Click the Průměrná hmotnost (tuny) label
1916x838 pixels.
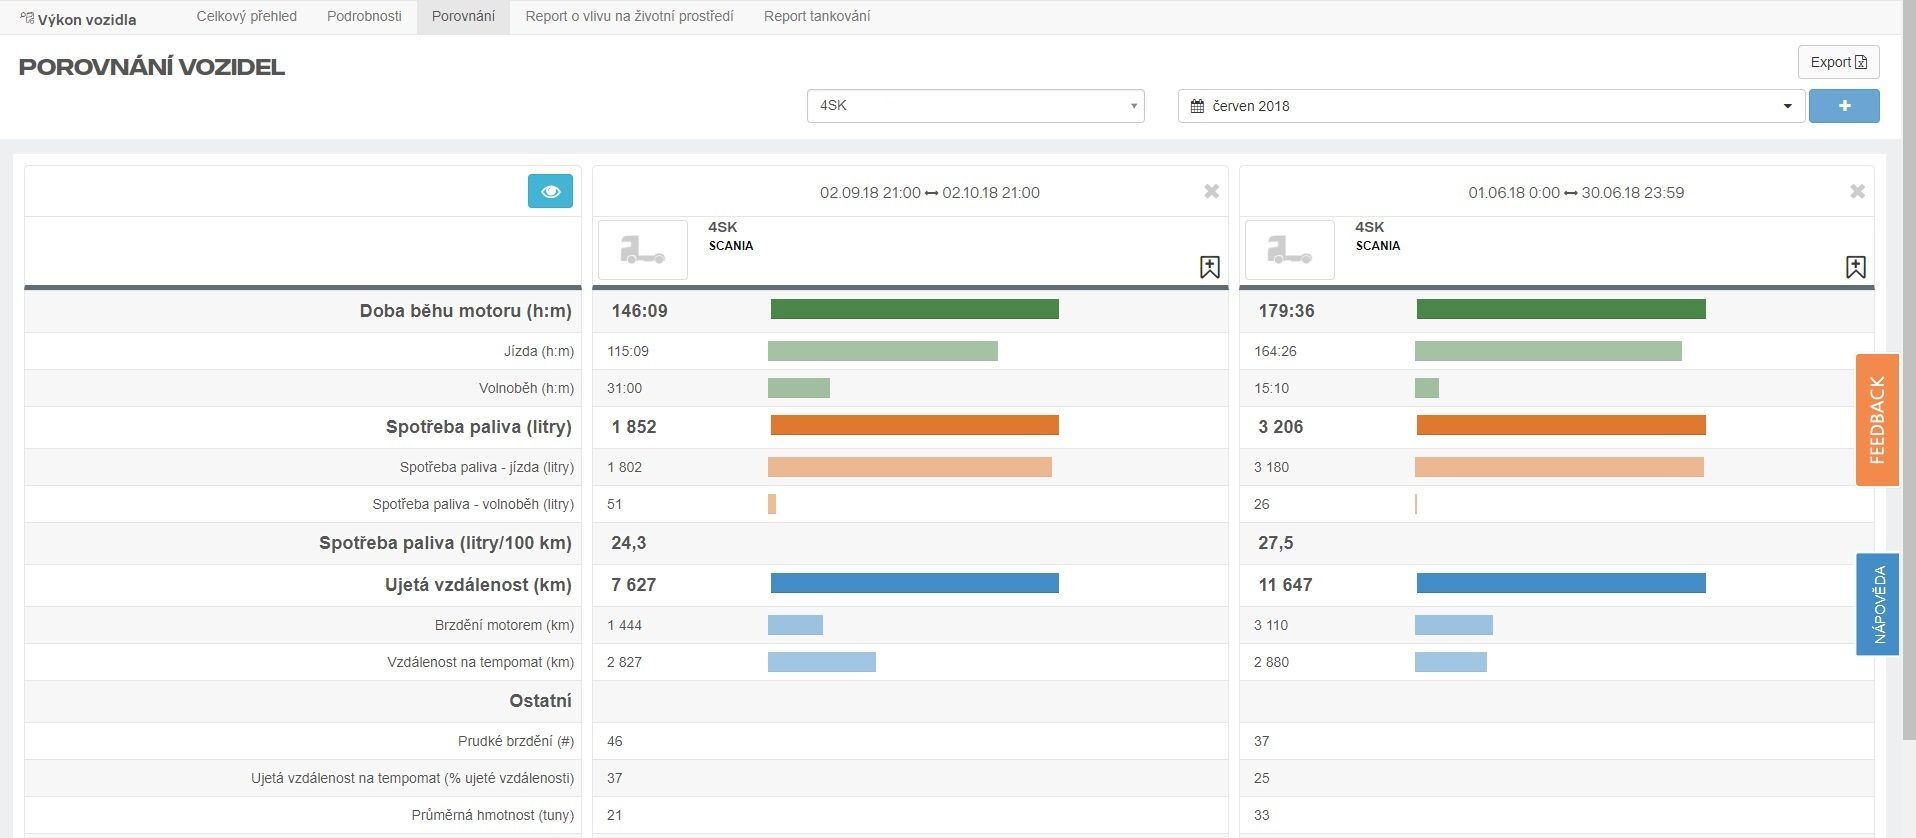click(493, 815)
